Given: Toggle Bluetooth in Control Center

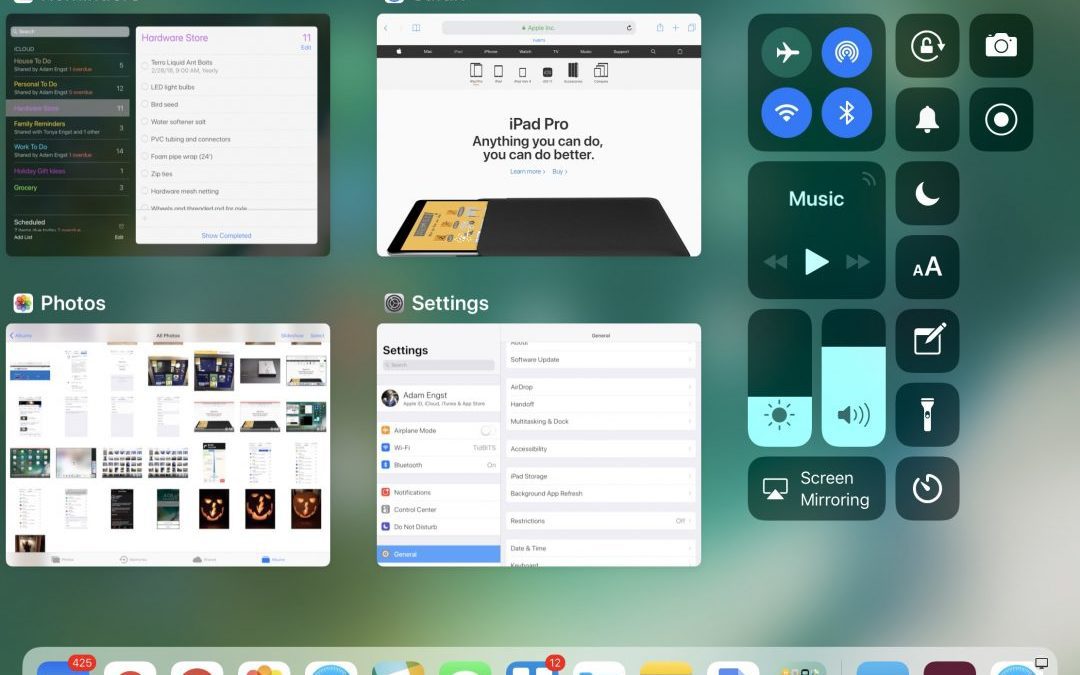Looking at the screenshot, I should 847,112.
